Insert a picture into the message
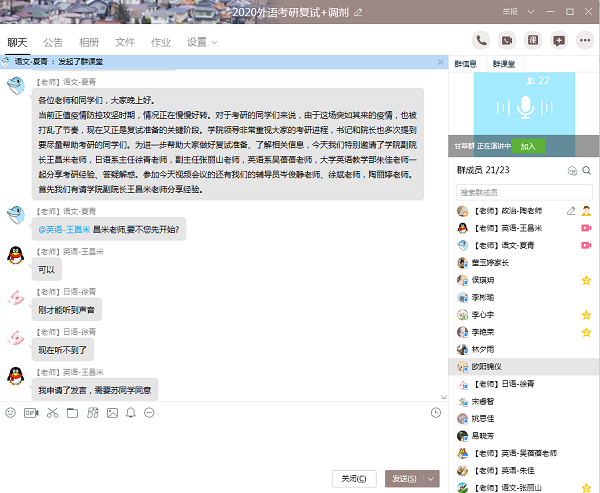600x493 pixels. 110,412
